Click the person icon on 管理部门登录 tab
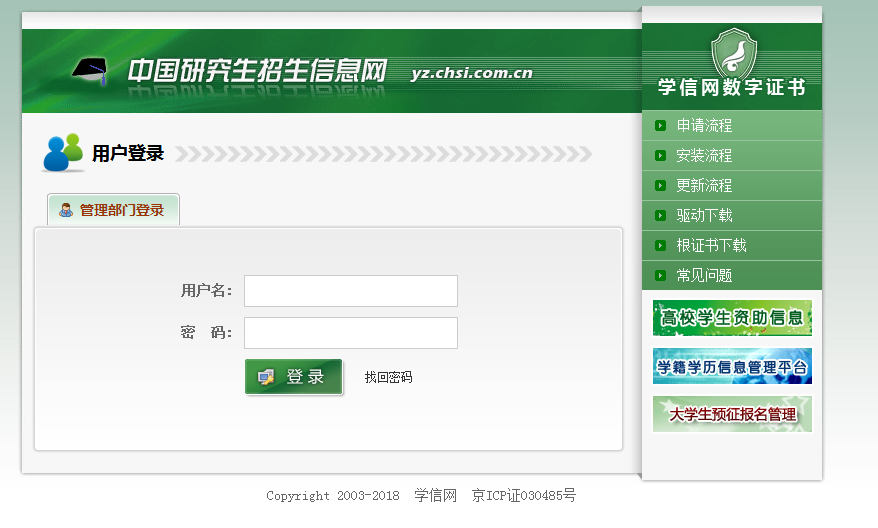Image resolution: width=878 pixels, height=528 pixels. click(66, 210)
